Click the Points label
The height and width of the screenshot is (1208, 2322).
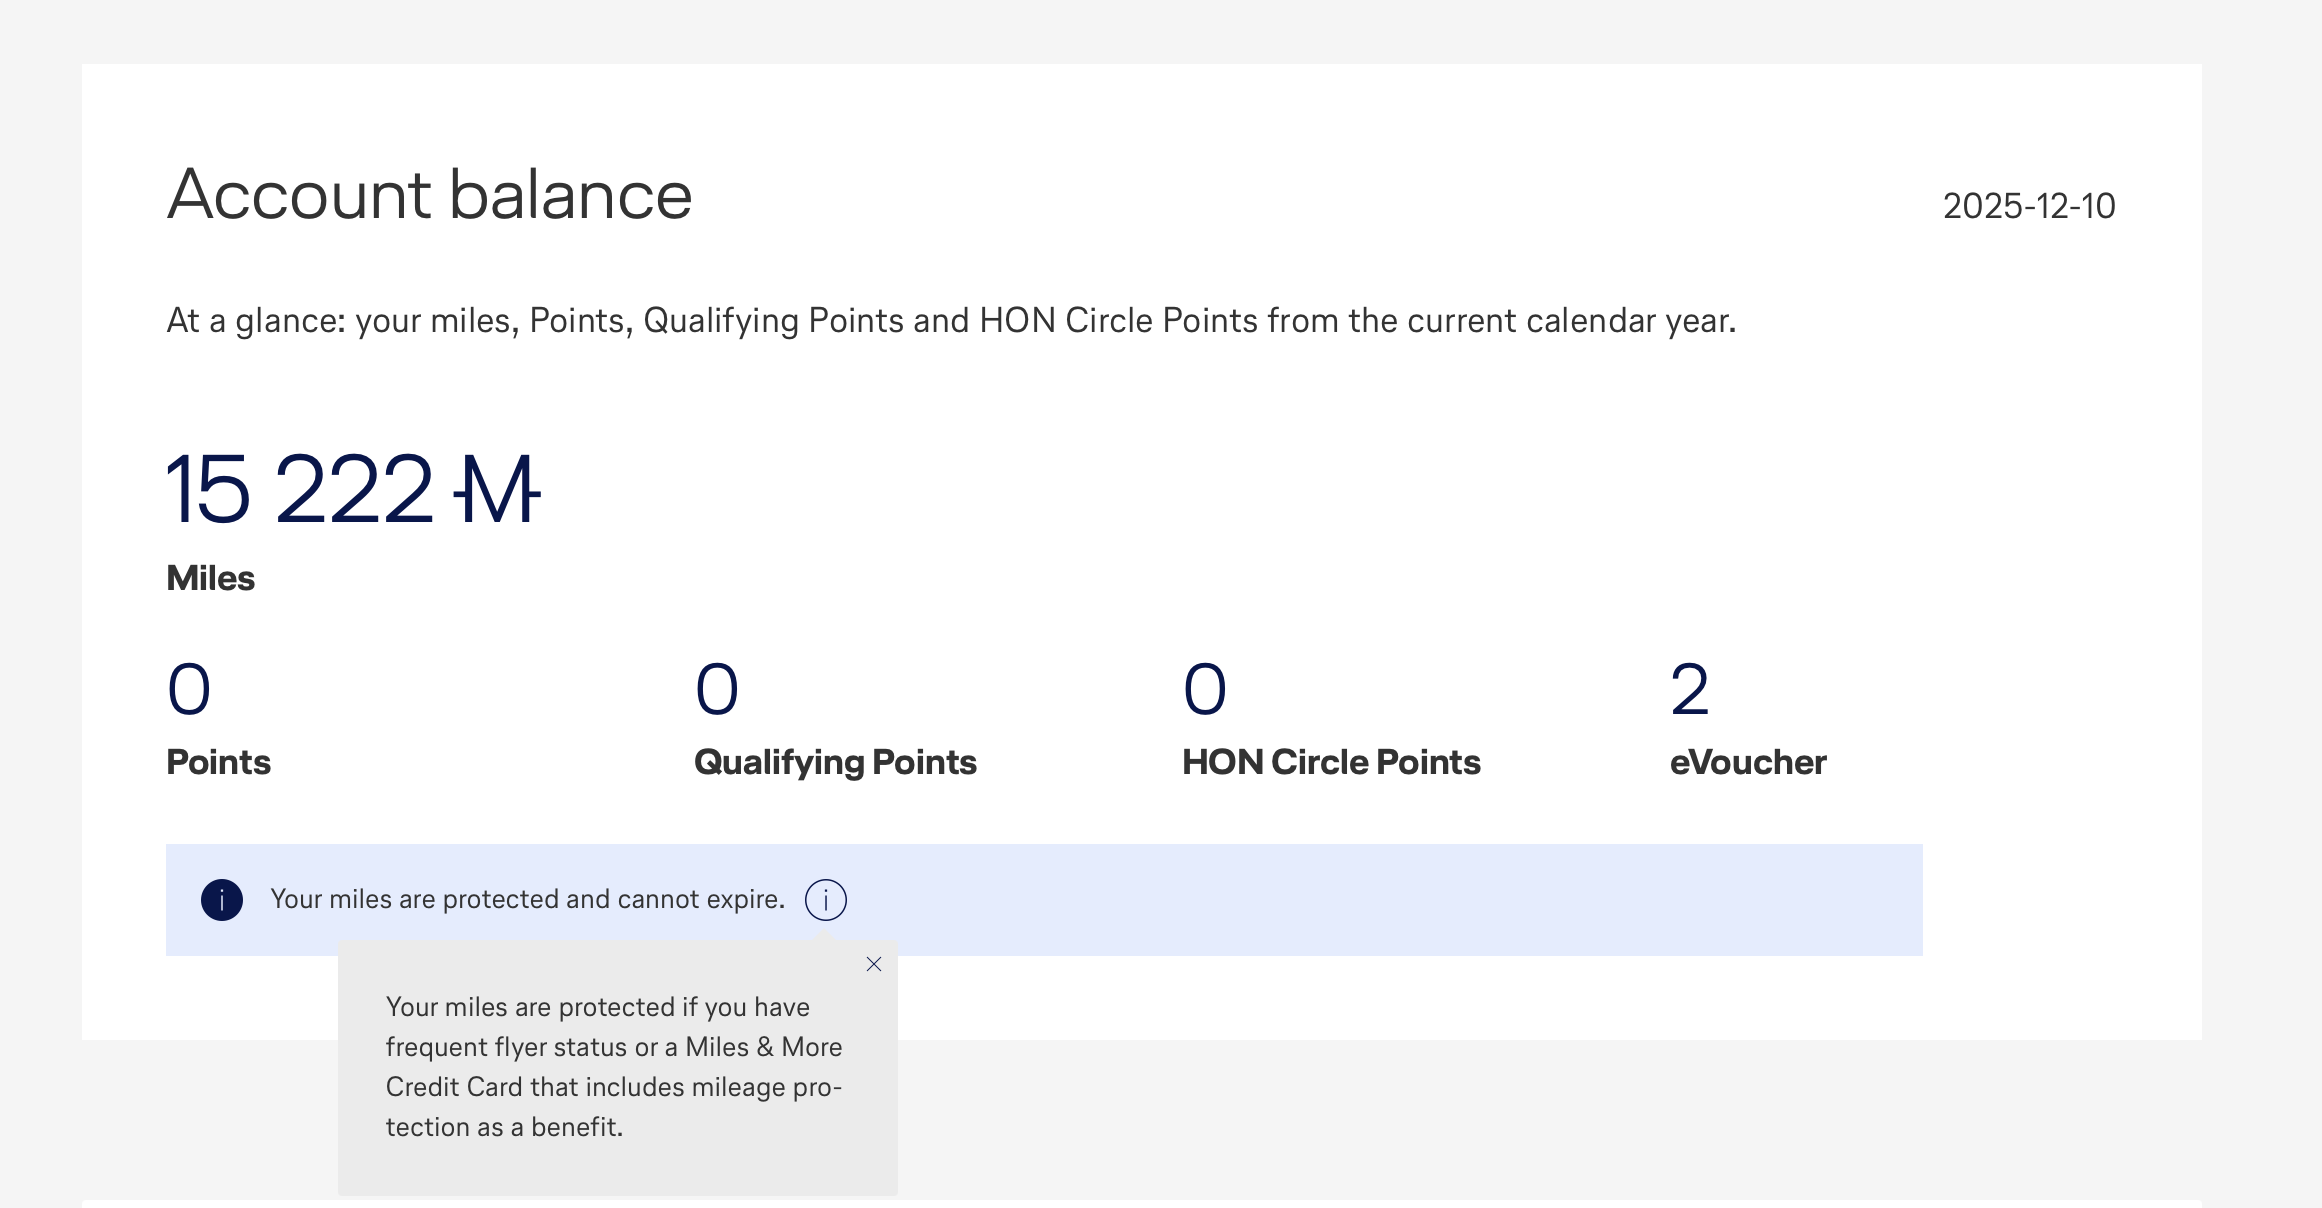coord(219,762)
